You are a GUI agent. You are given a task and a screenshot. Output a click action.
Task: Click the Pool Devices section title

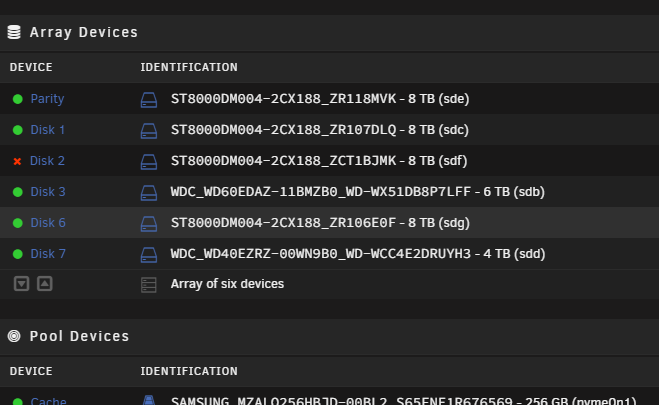(x=79, y=336)
